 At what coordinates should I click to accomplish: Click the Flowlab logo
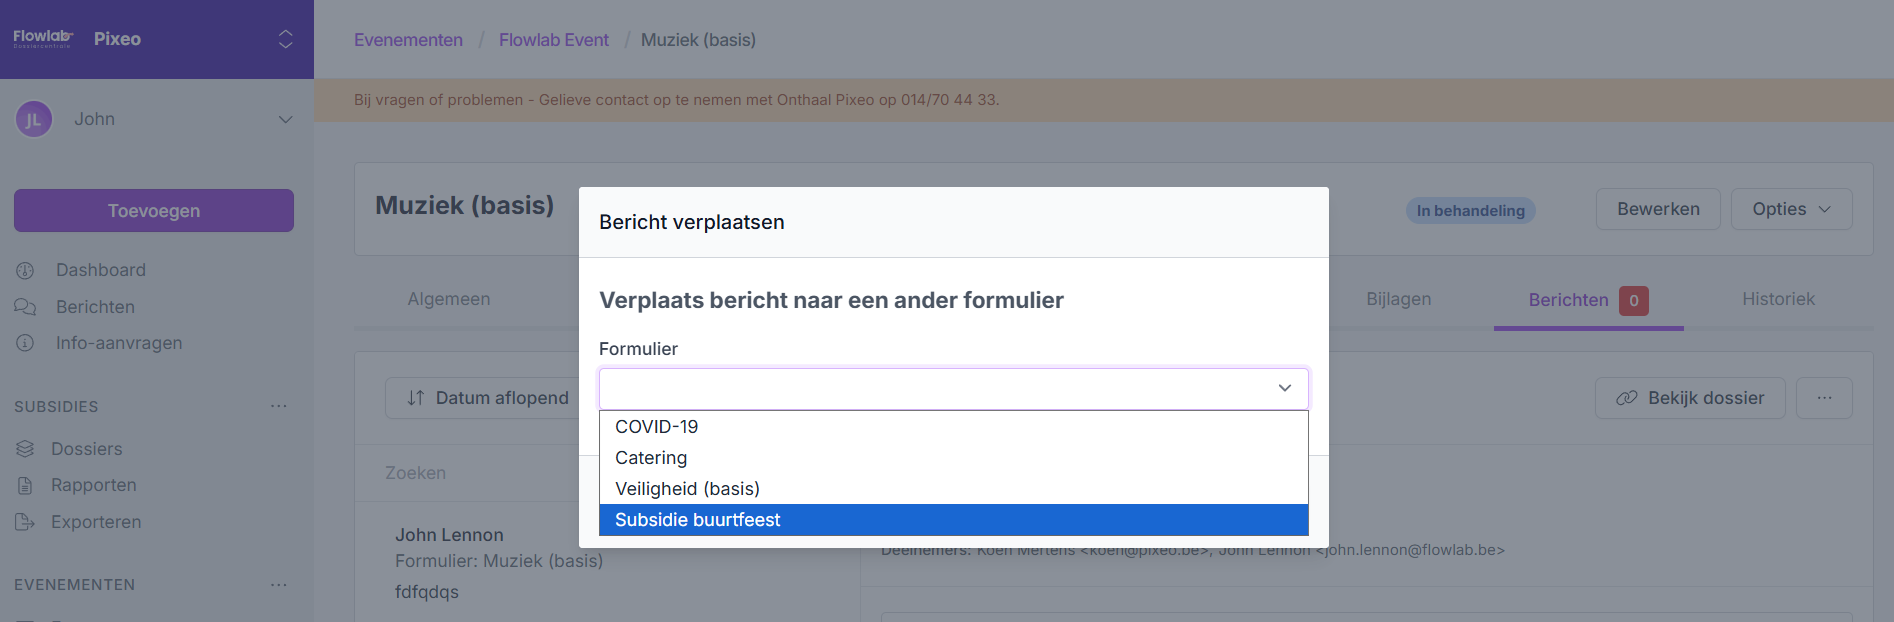tap(43, 39)
